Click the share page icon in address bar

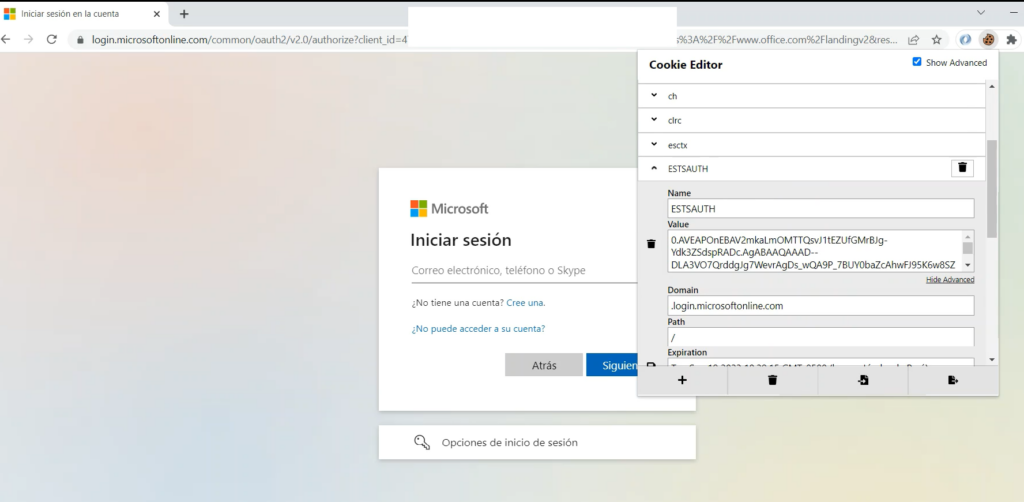914,39
